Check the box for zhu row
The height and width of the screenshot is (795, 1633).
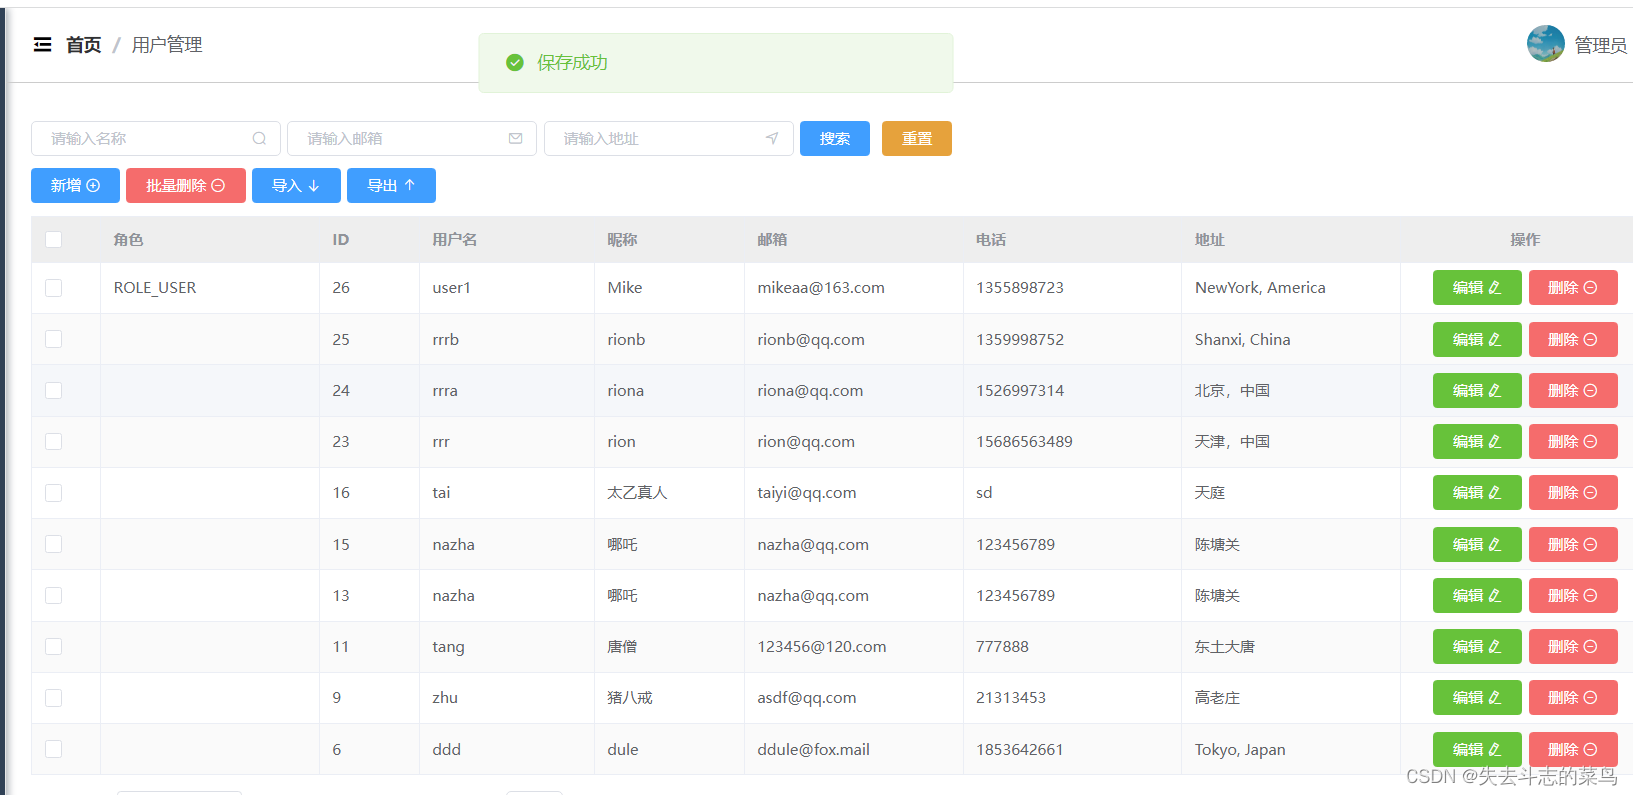54,698
